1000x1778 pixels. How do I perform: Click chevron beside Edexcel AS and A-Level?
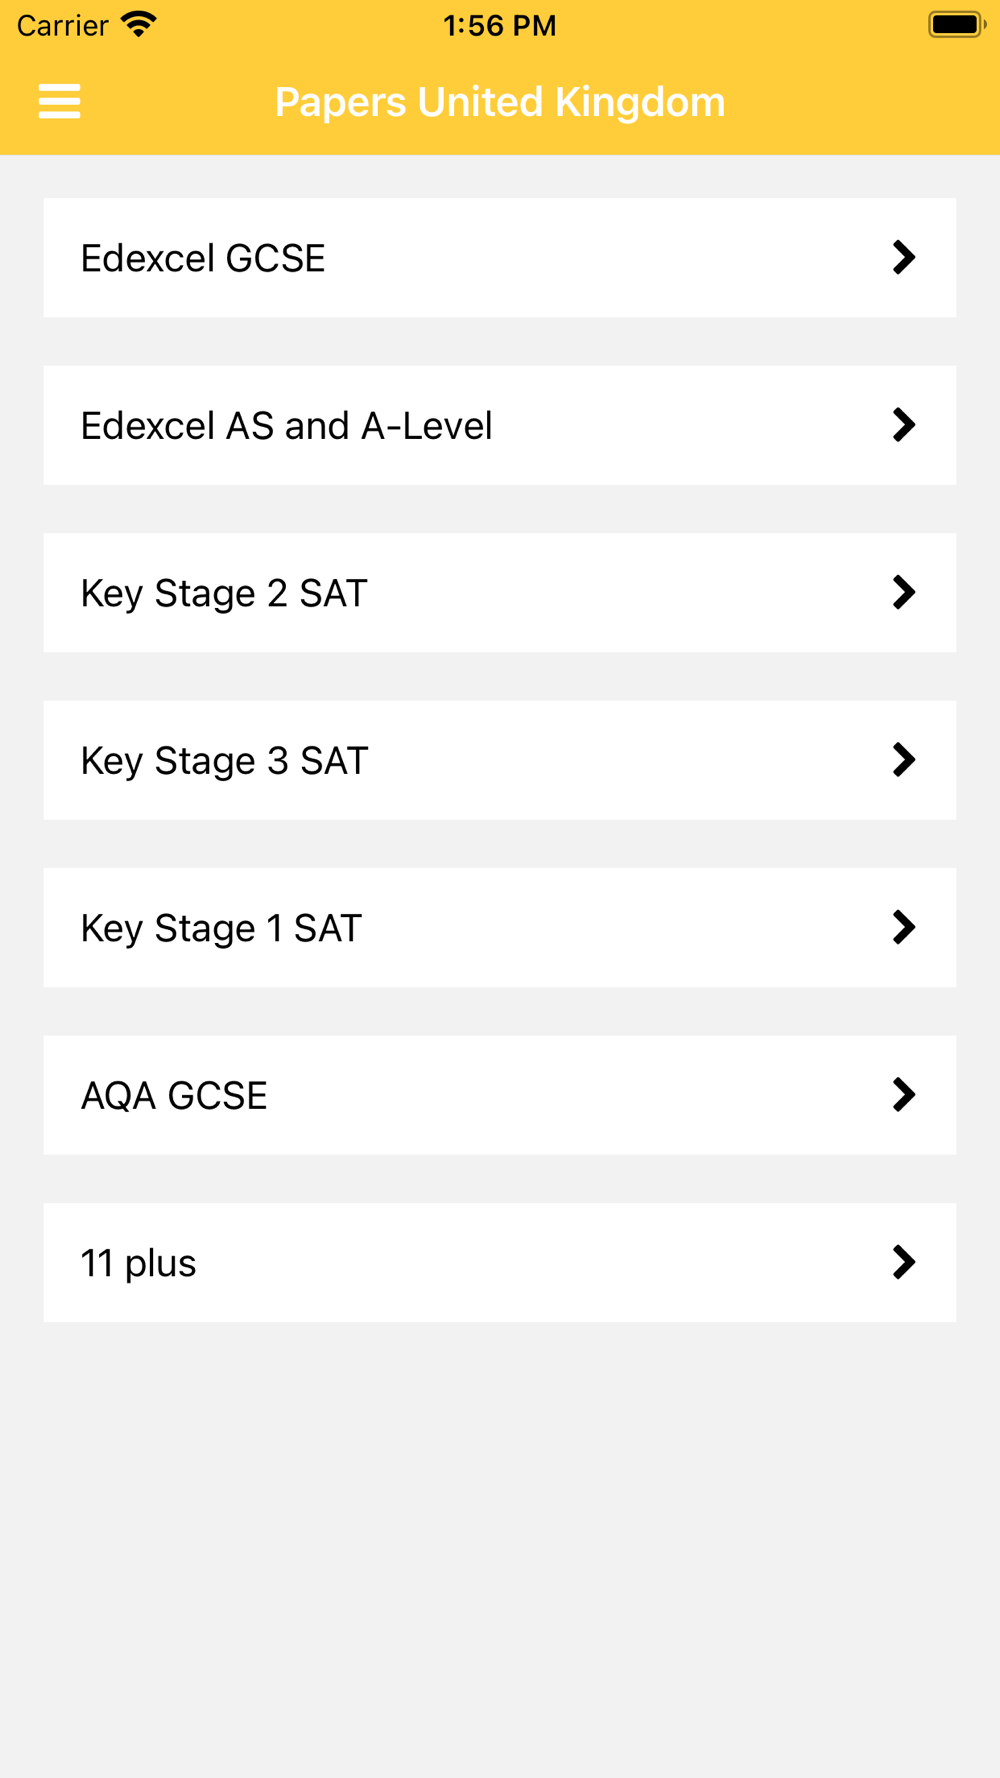pos(904,425)
